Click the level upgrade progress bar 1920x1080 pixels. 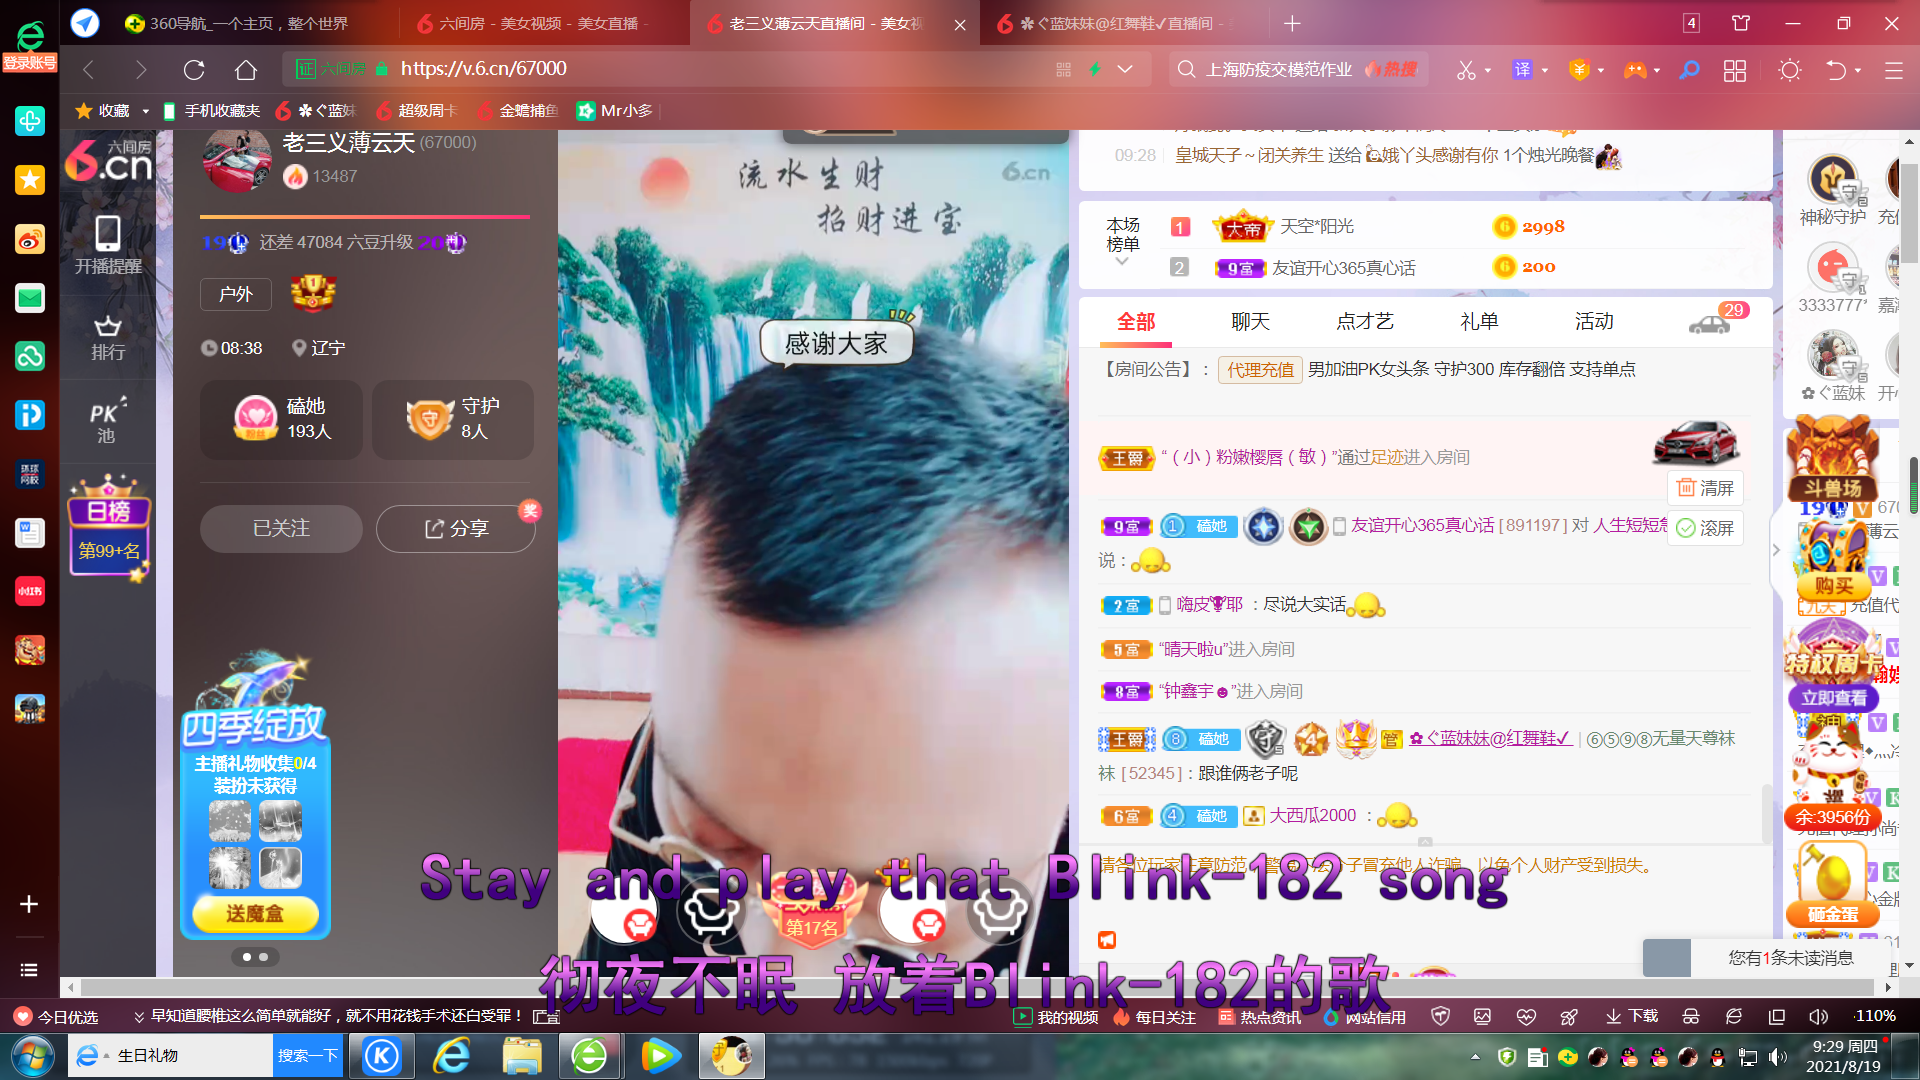pyautogui.click(x=365, y=216)
